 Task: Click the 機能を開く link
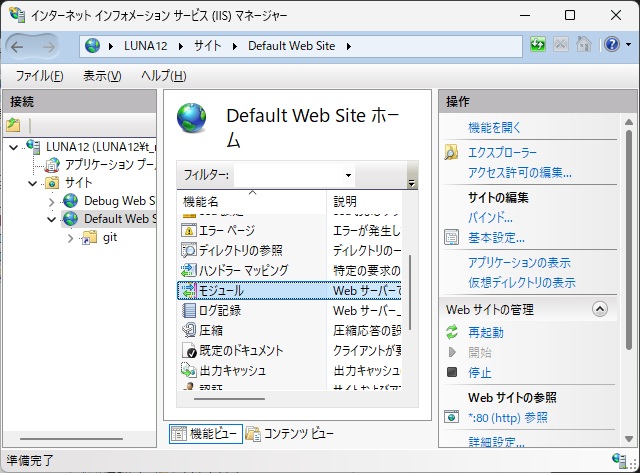click(494, 128)
